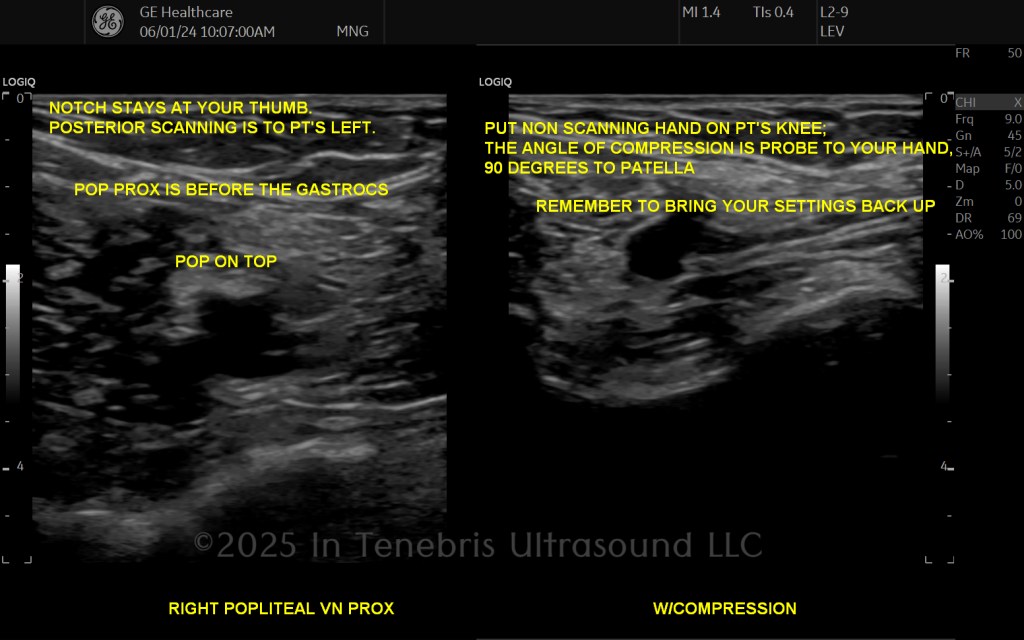Select the Map F/0 parameter
1024x640 pixels.
click(x=989, y=168)
